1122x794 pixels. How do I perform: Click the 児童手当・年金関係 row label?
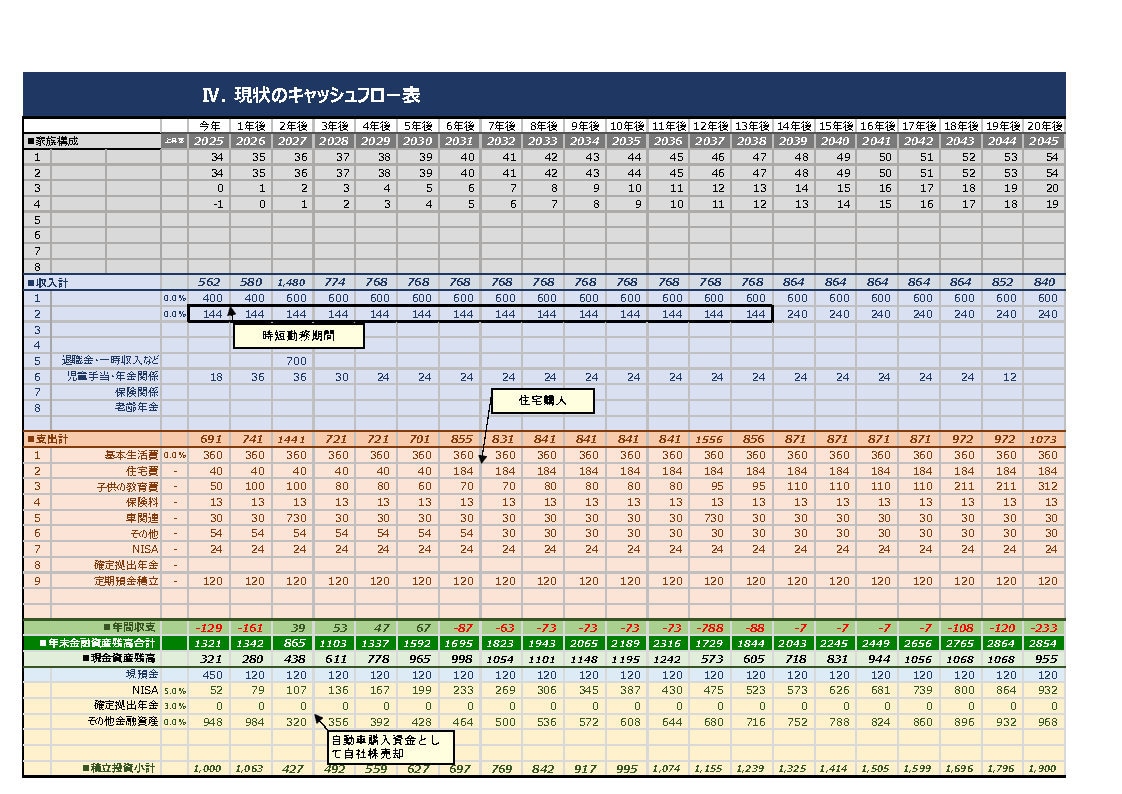point(113,376)
